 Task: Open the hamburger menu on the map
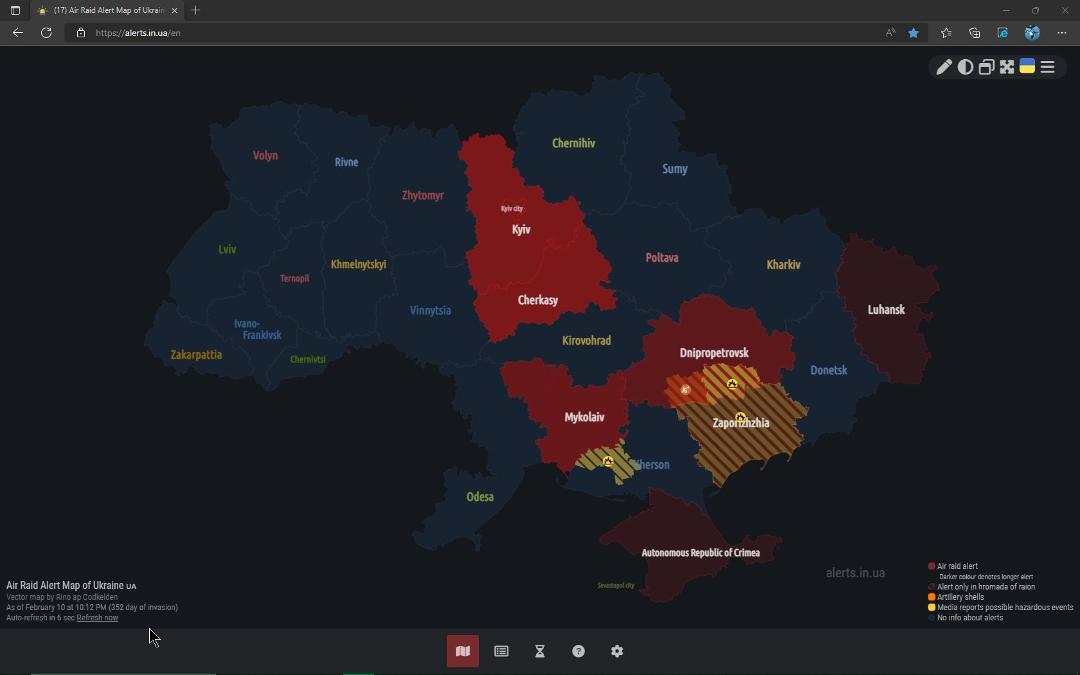click(x=1048, y=67)
